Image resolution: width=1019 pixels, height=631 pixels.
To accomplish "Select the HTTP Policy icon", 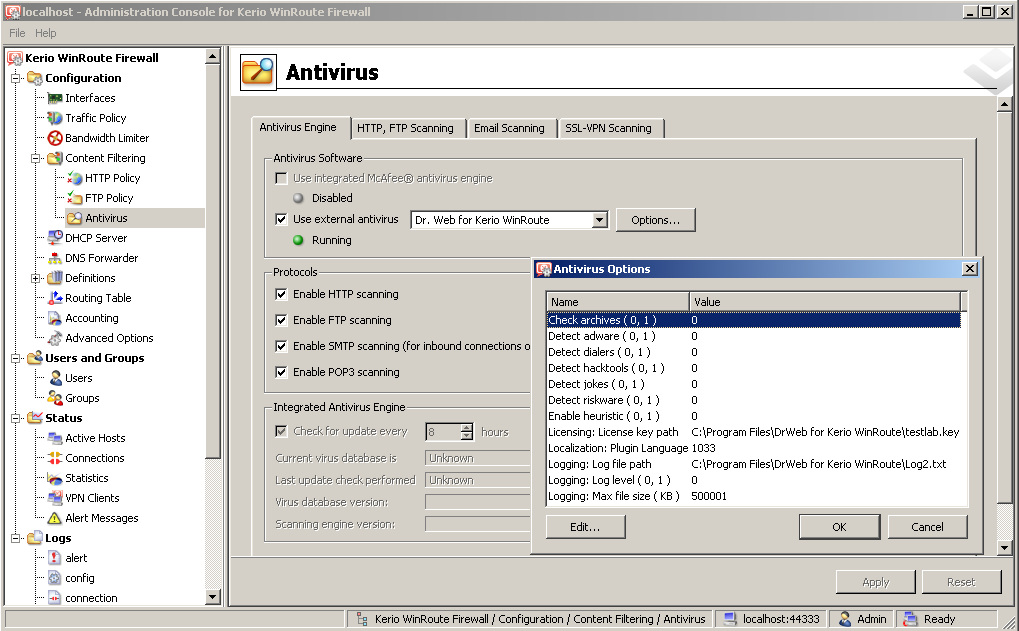I will 75,178.
